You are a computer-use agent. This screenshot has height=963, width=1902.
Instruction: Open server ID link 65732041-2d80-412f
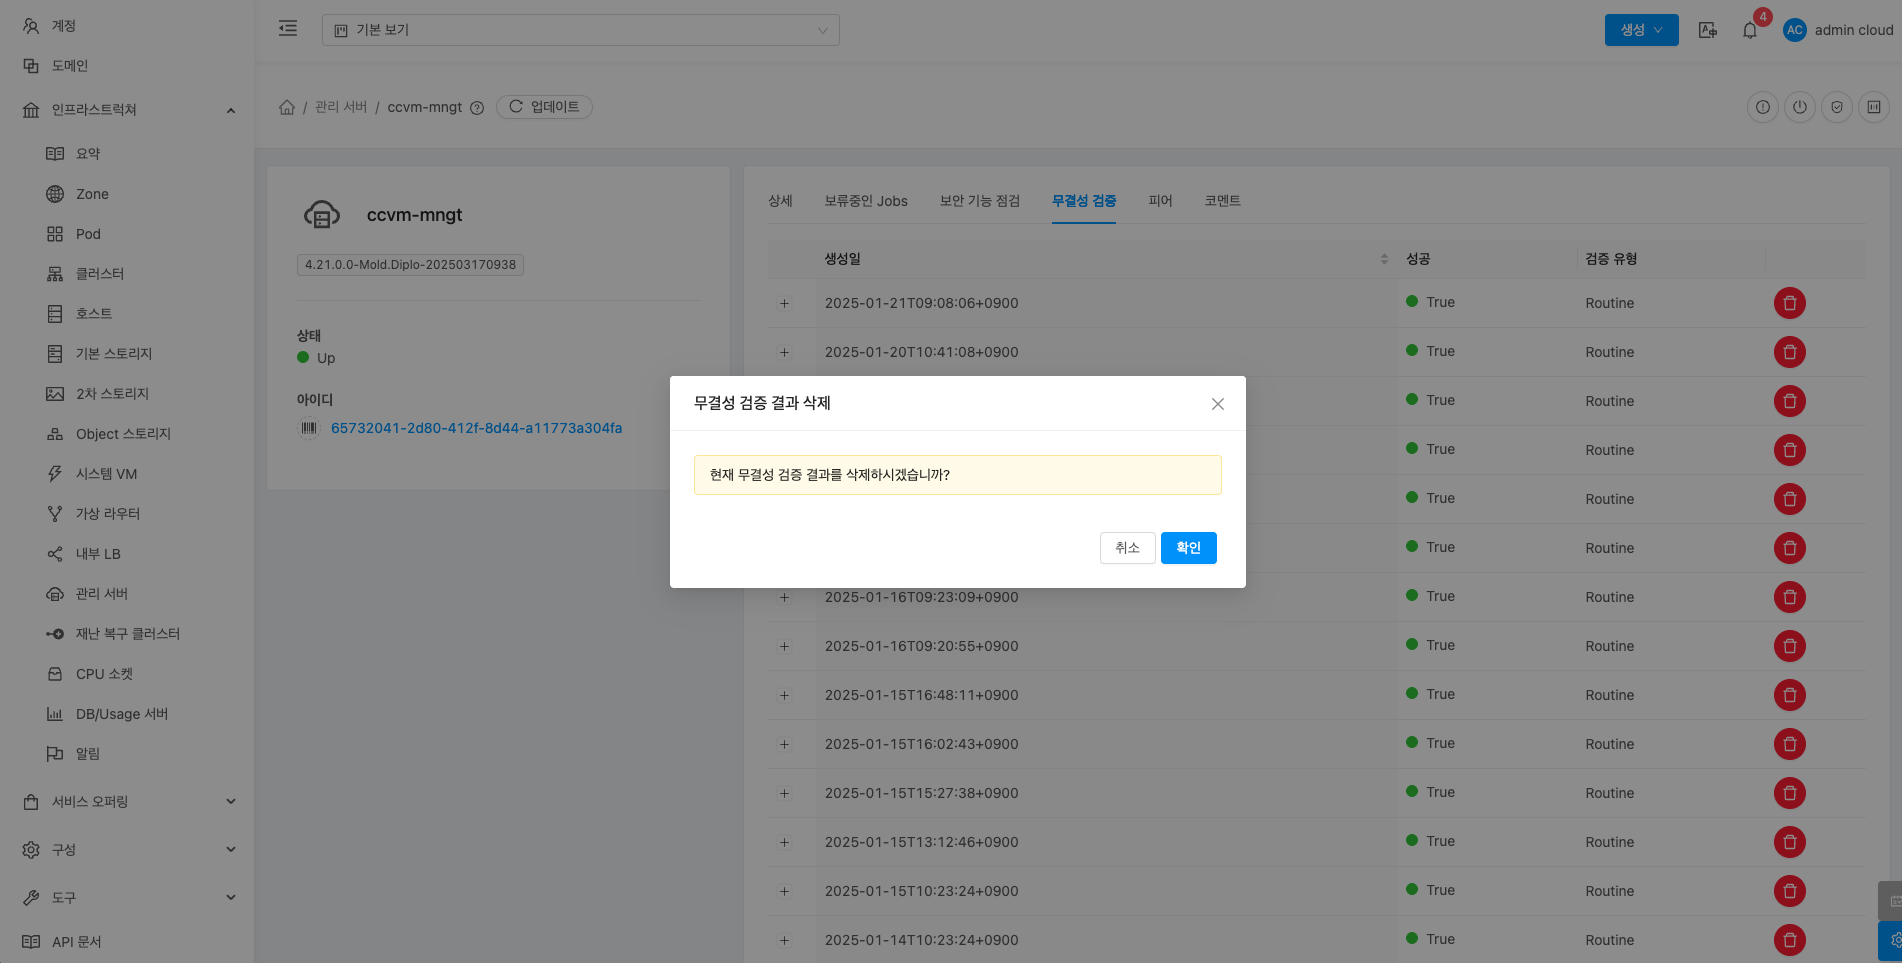point(476,428)
